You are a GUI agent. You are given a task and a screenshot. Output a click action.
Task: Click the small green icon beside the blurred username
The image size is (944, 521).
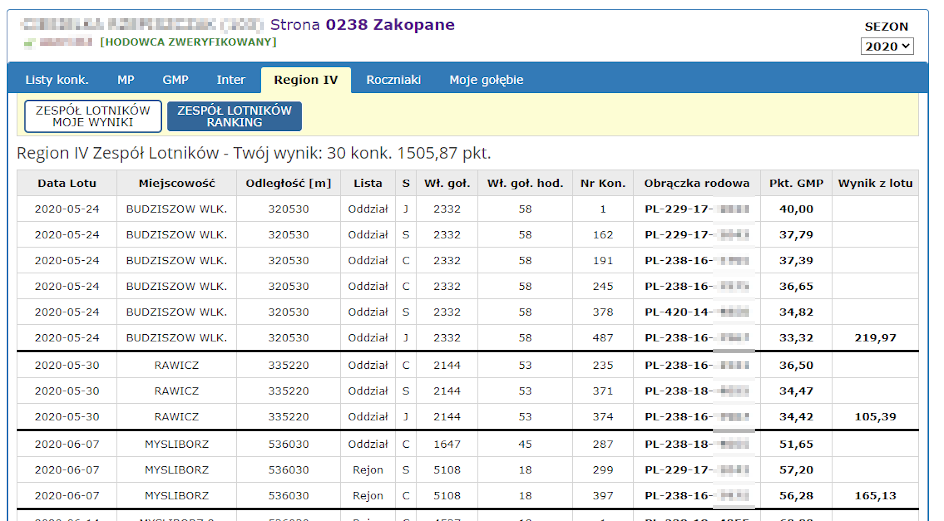click(29, 43)
